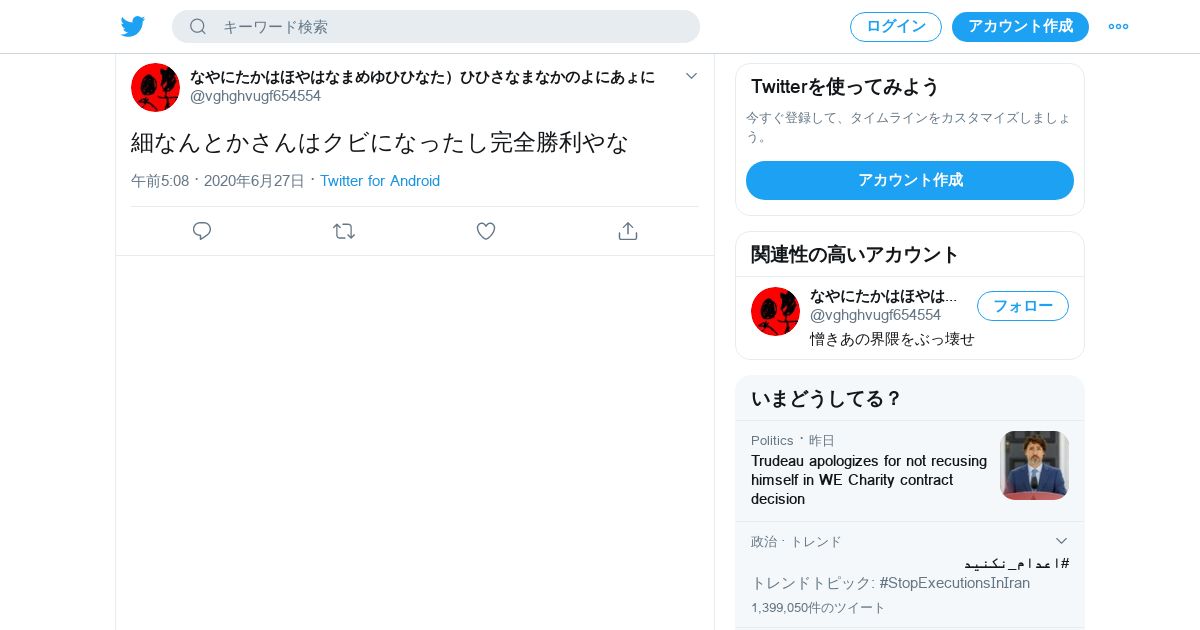1200x630 pixels.
Task: Follow the account with フォロー button
Action: [1023, 306]
